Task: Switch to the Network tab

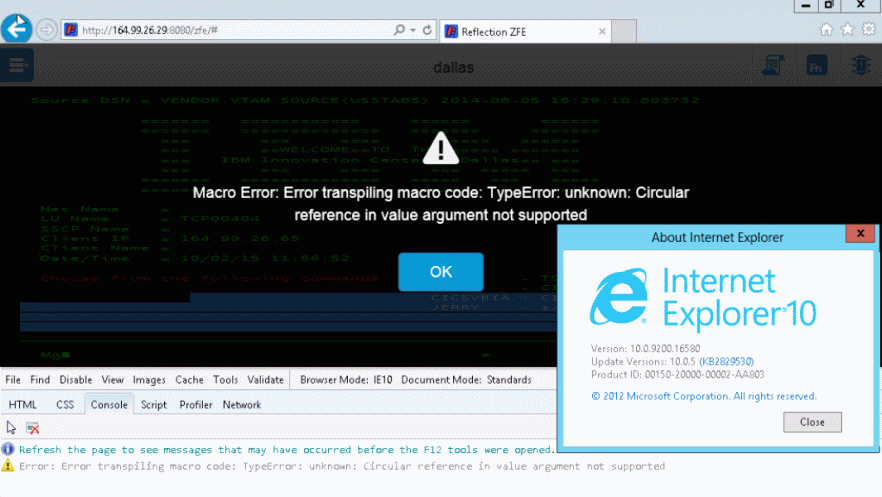Action: point(242,405)
